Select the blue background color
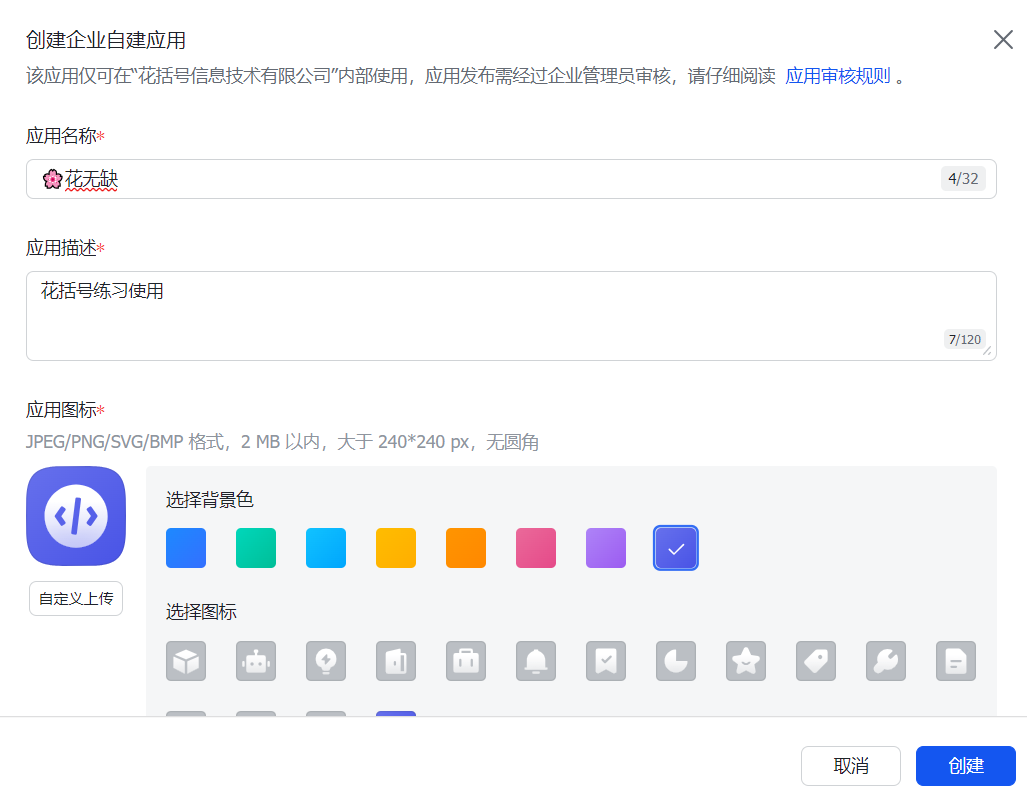The width and height of the screenshot is (1027, 802). (x=186, y=548)
